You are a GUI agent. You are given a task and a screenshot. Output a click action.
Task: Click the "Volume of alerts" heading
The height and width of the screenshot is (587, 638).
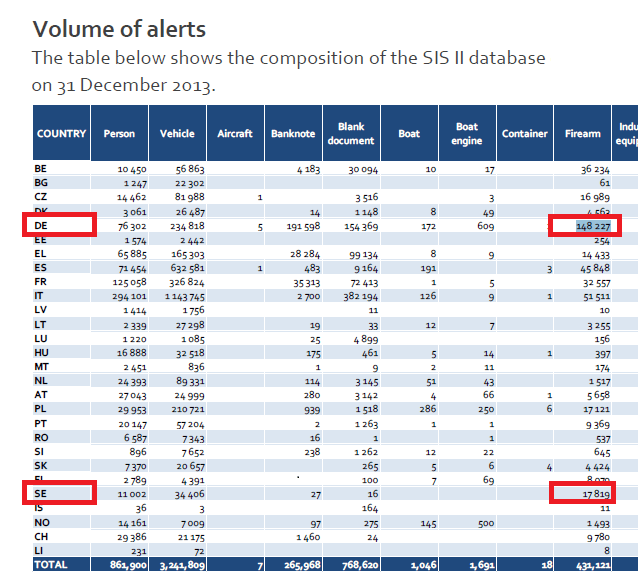(119, 28)
